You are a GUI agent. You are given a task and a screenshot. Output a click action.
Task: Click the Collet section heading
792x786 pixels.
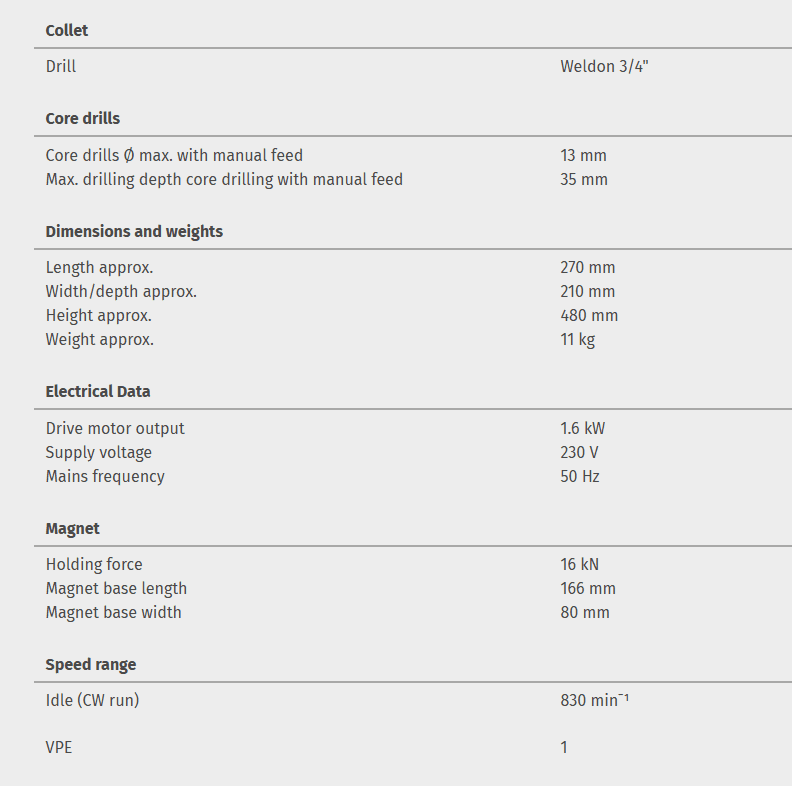tap(67, 30)
